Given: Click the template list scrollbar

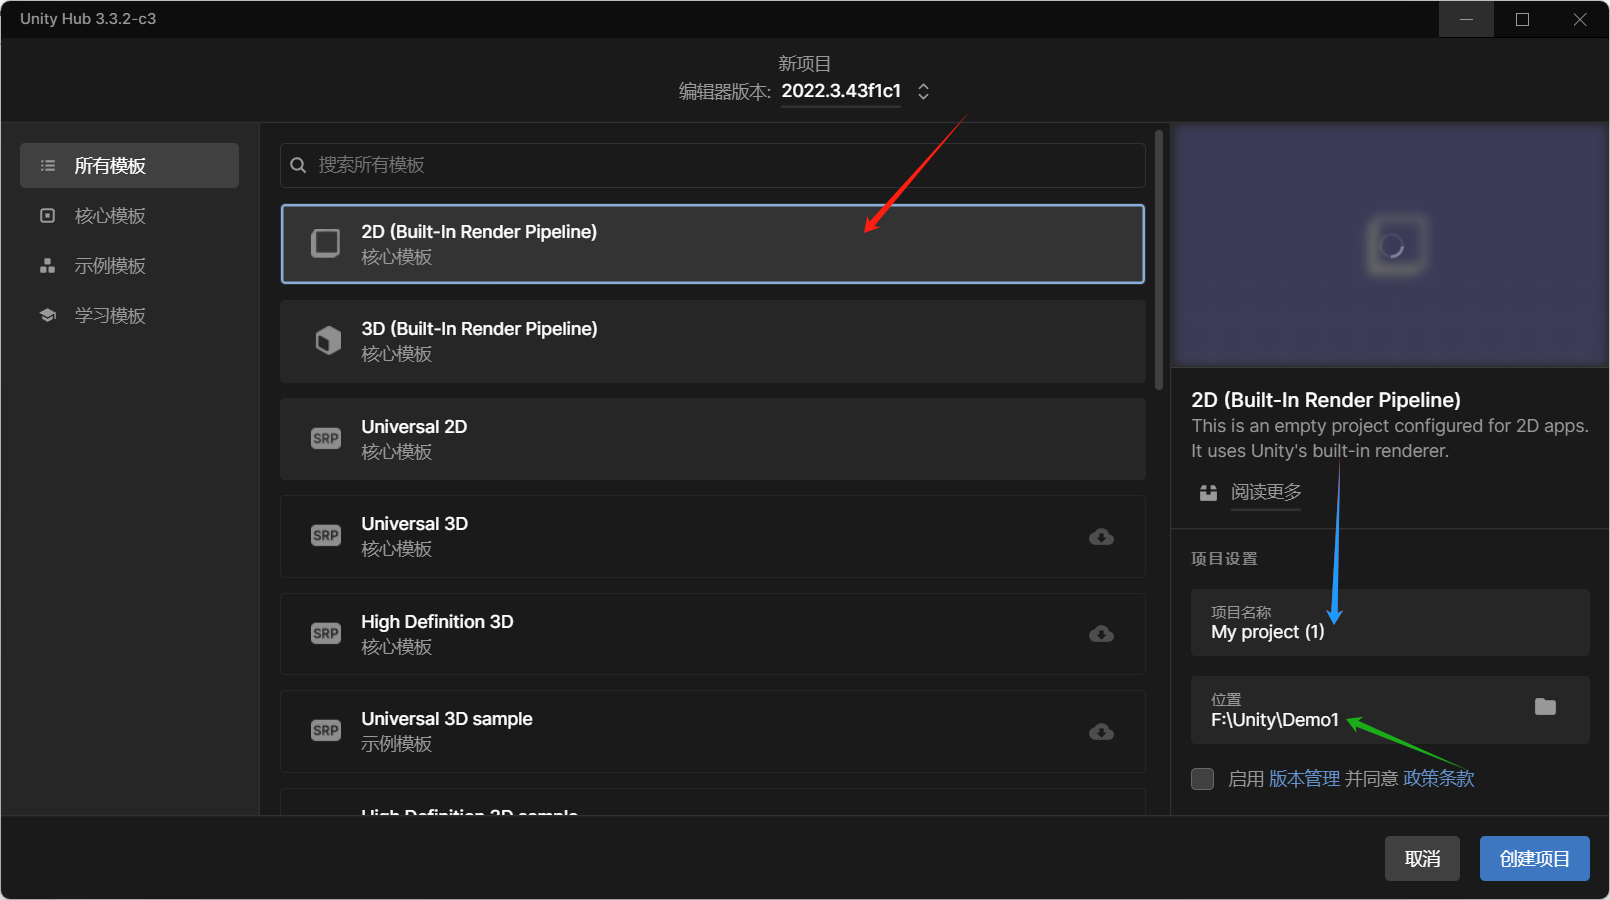Looking at the screenshot, I should [x=1159, y=259].
